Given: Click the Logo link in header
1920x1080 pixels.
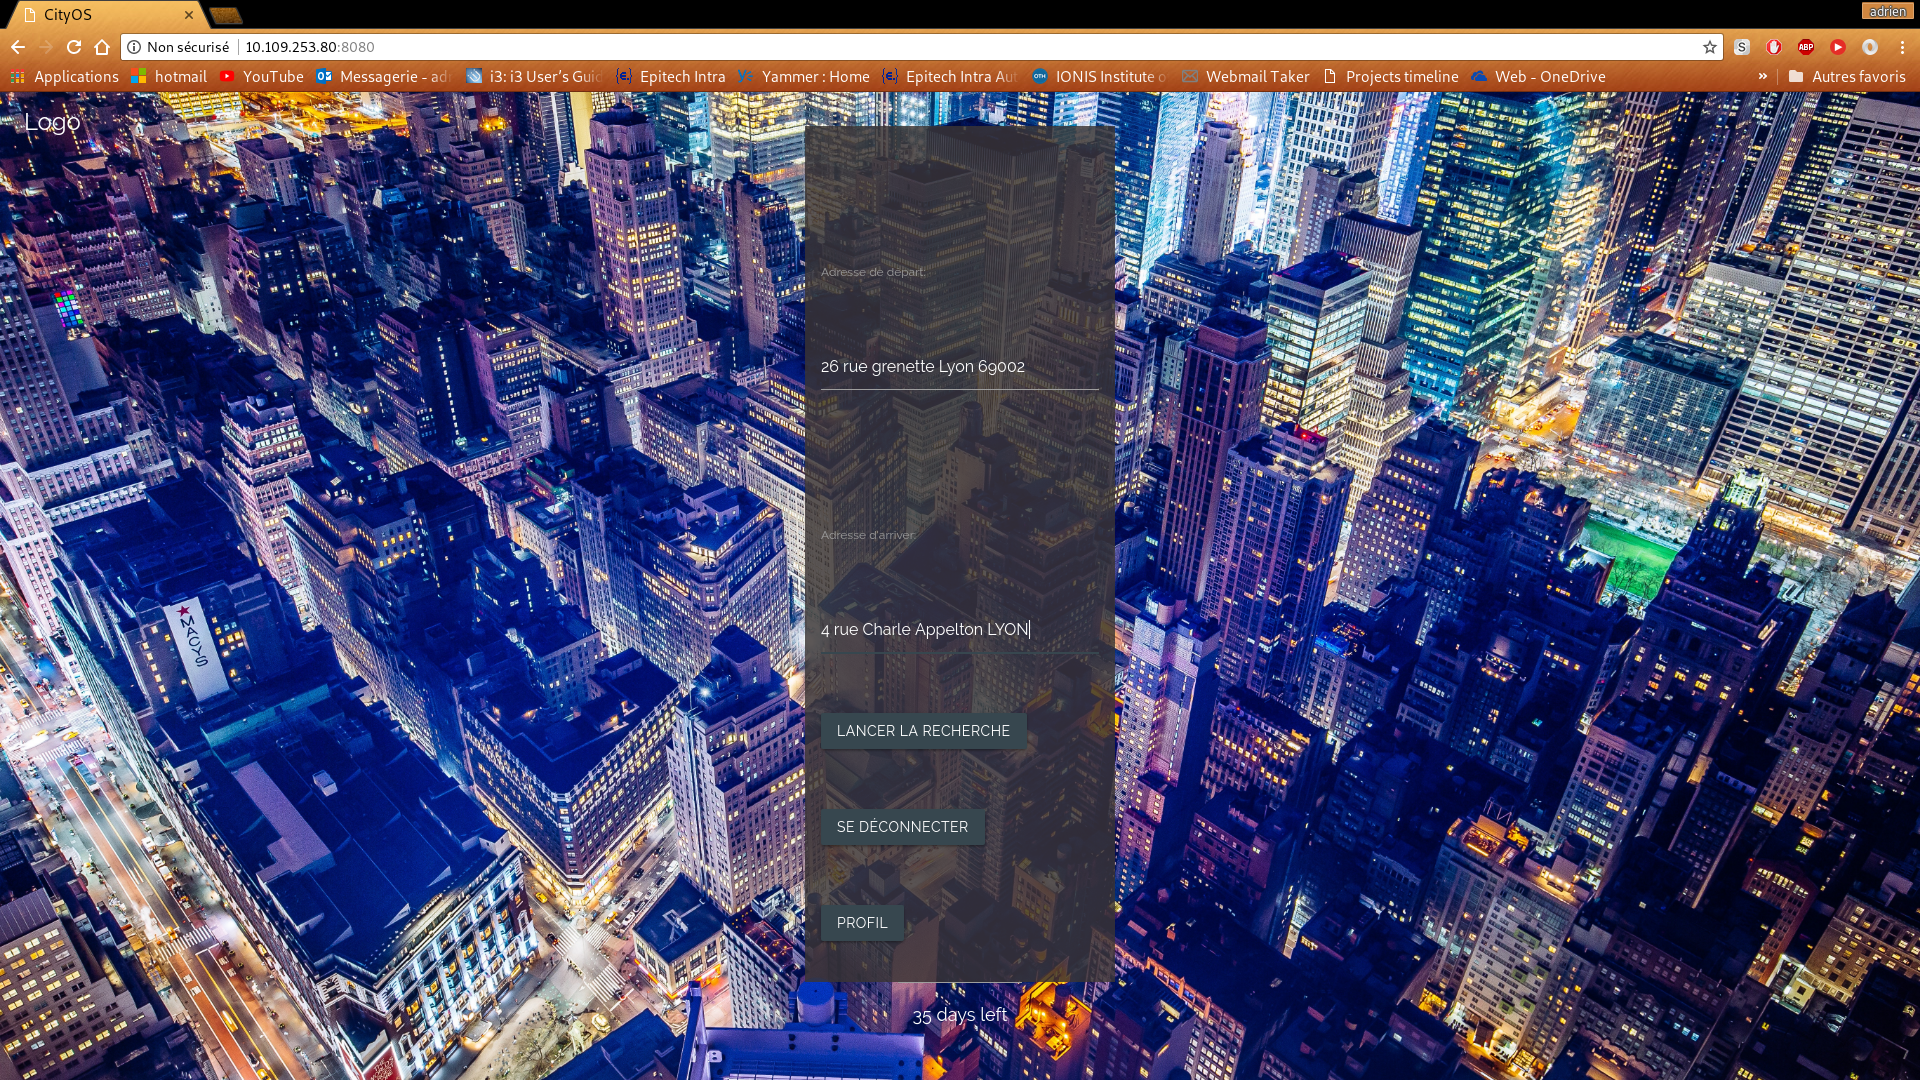Looking at the screenshot, I should (52, 122).
